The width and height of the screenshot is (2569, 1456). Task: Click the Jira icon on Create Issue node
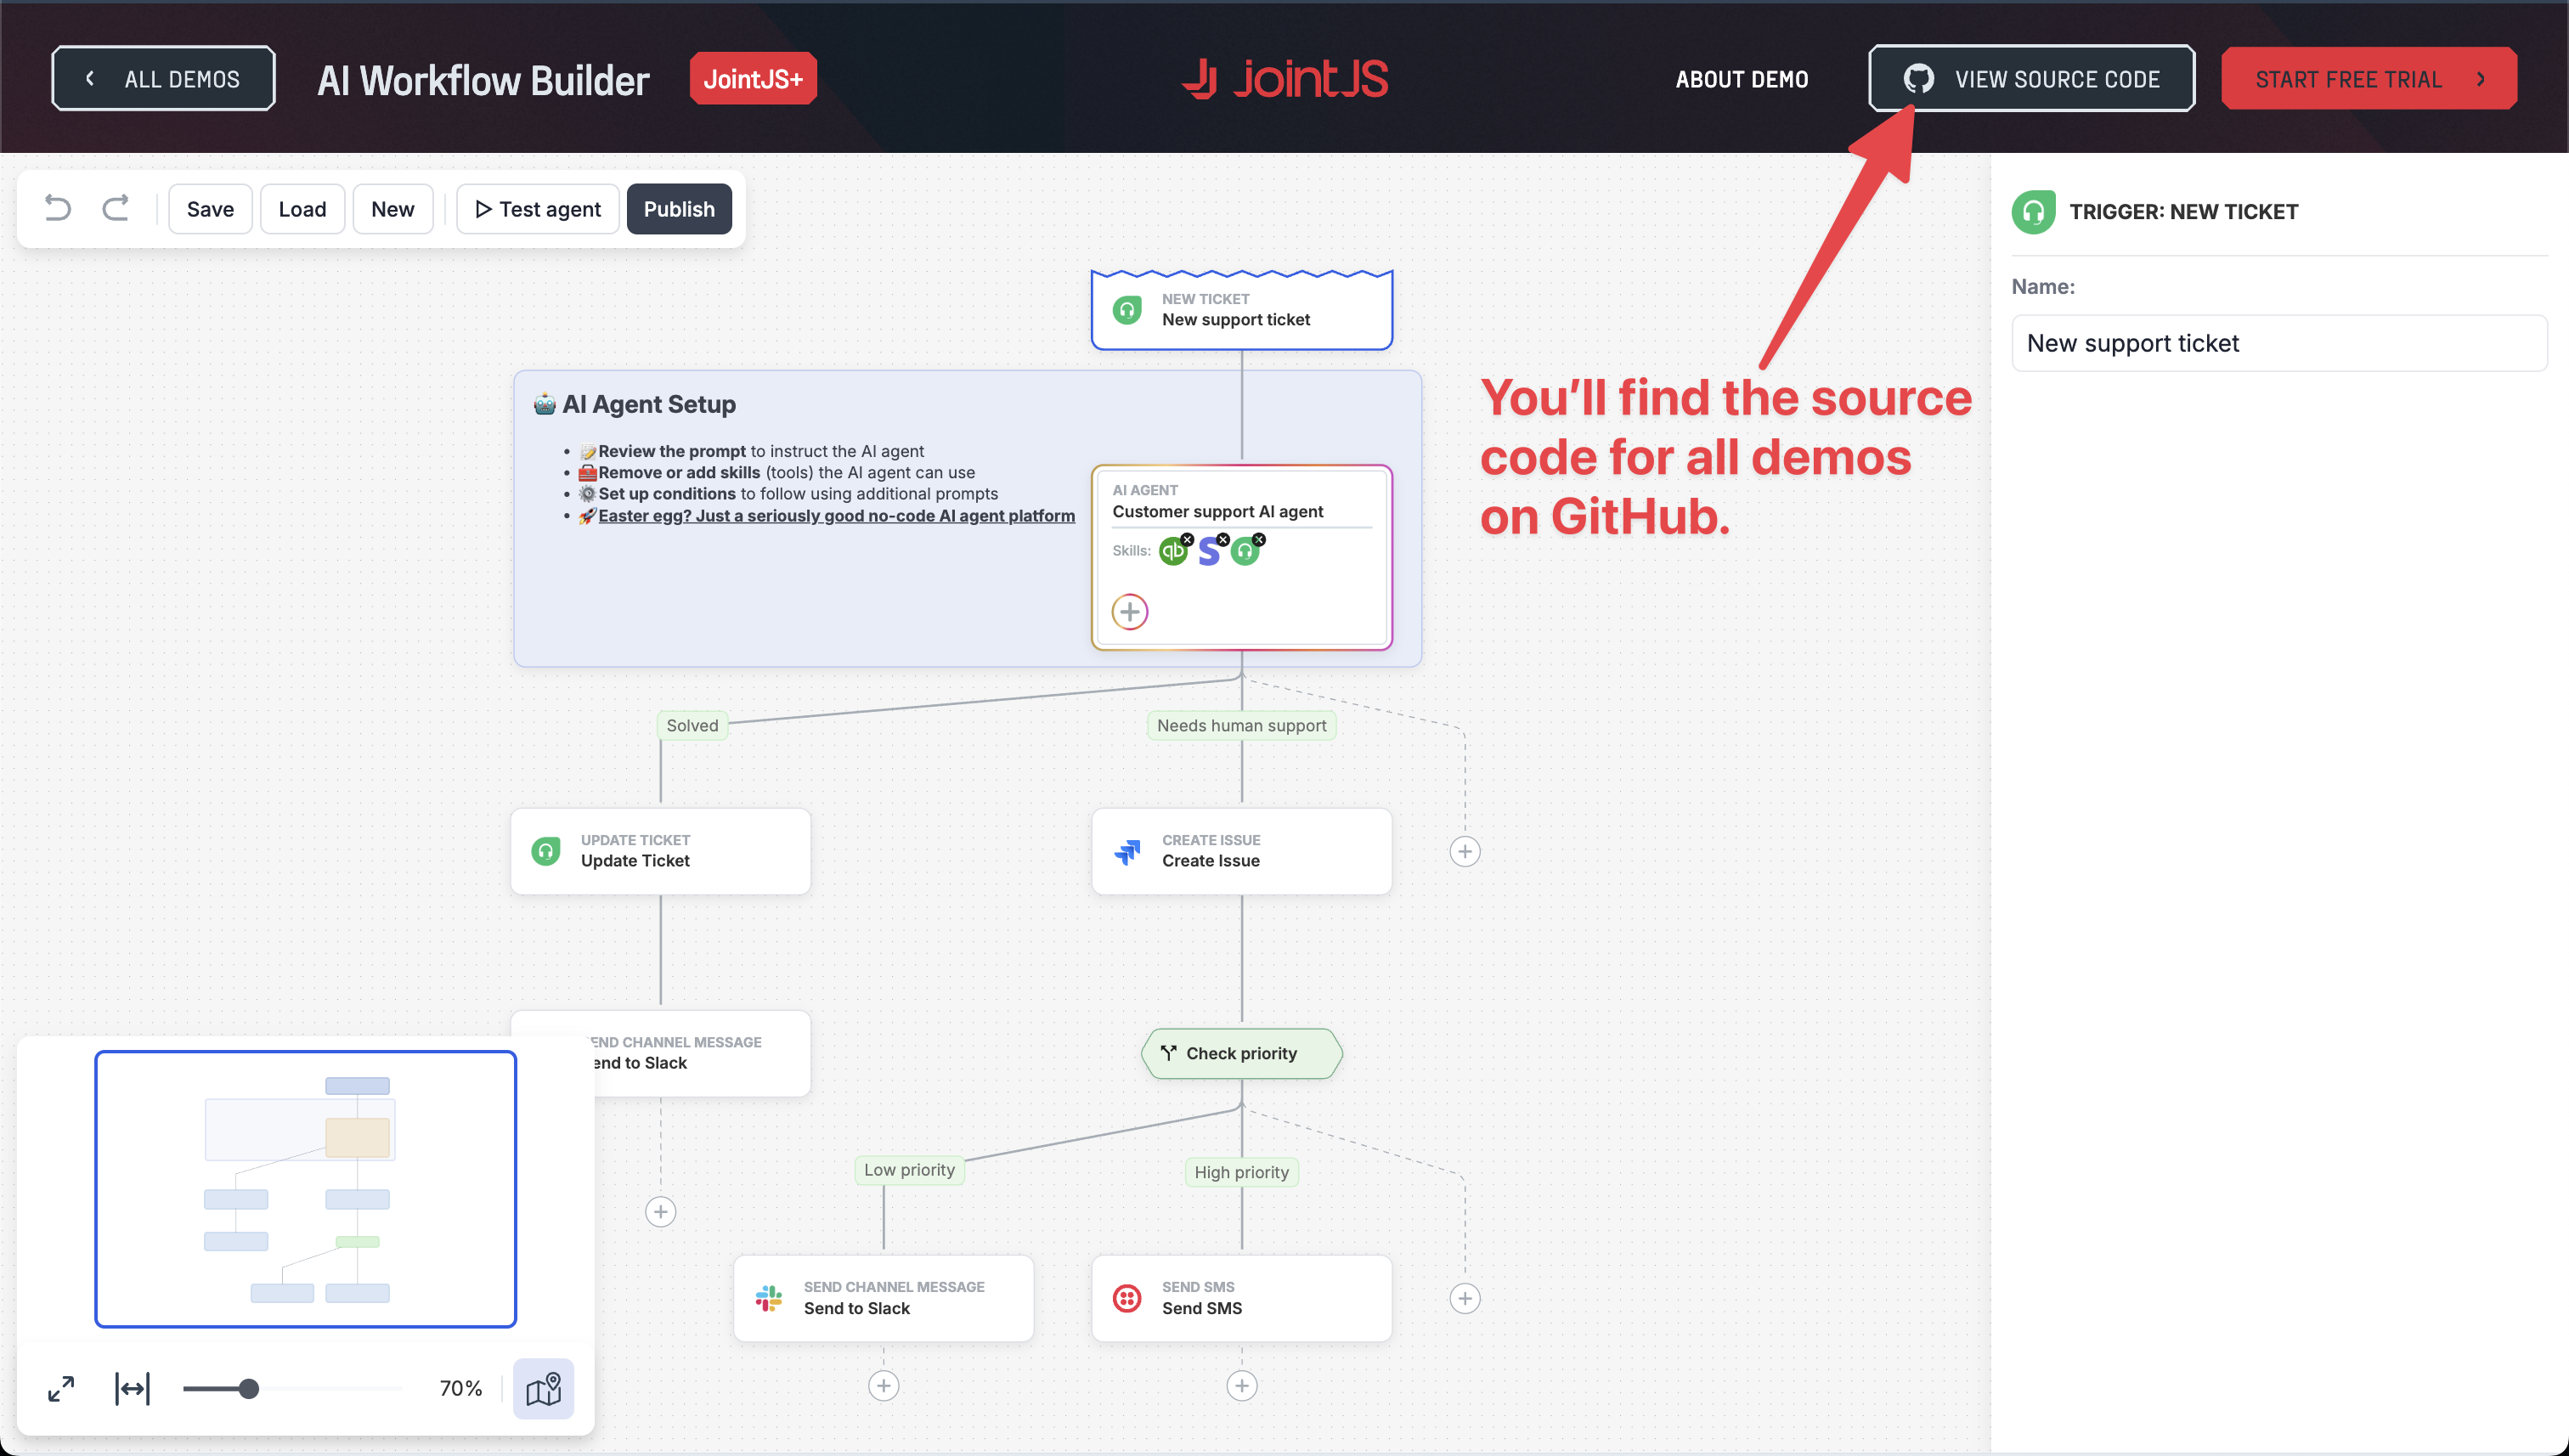pos(1127,851)
